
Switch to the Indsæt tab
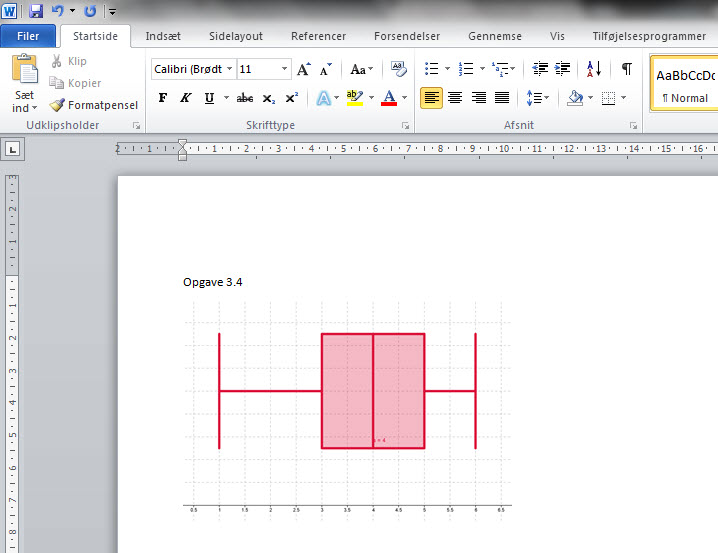click(163, 36)
